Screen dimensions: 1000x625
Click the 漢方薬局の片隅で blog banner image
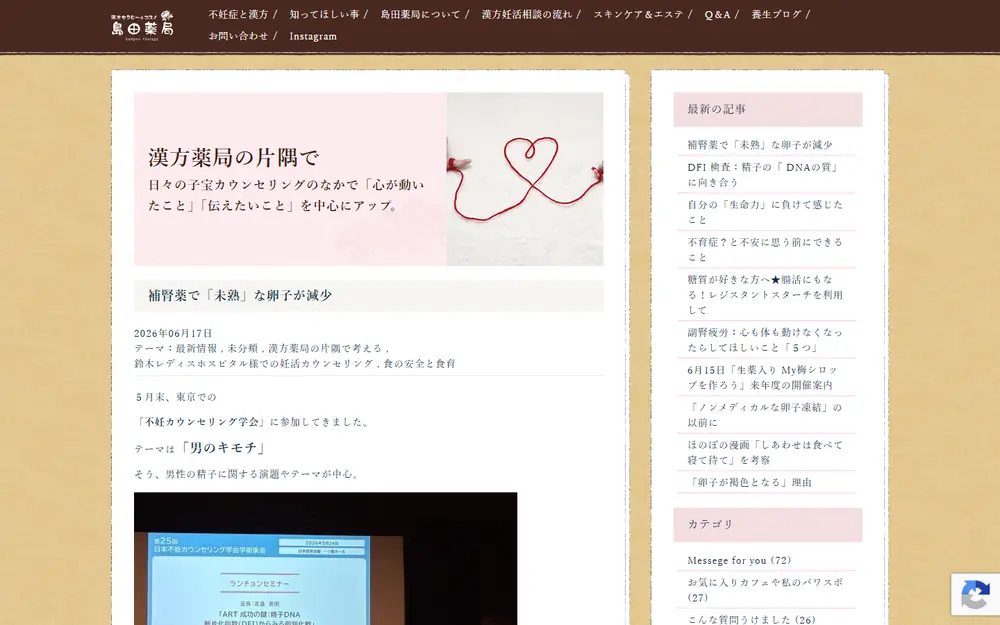[369, 179]
